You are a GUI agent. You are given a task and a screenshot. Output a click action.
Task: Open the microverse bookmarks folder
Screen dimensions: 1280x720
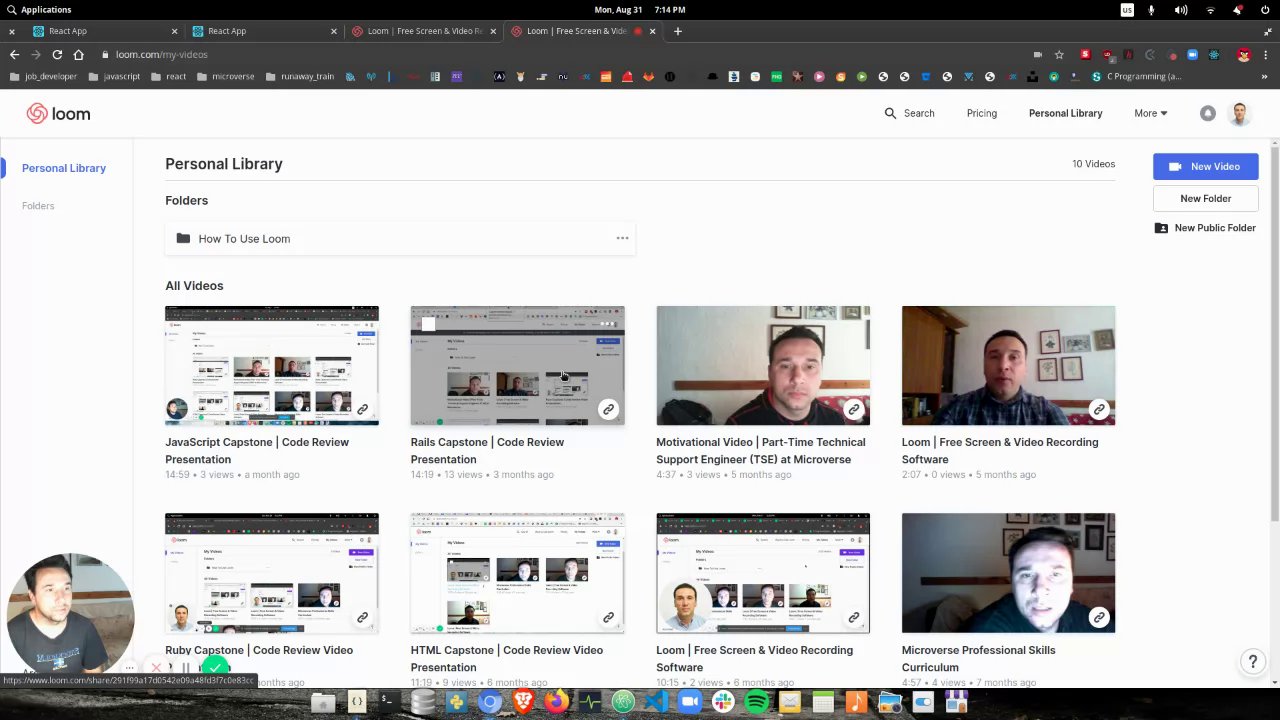pyautogui.click(x=226, y=77)
